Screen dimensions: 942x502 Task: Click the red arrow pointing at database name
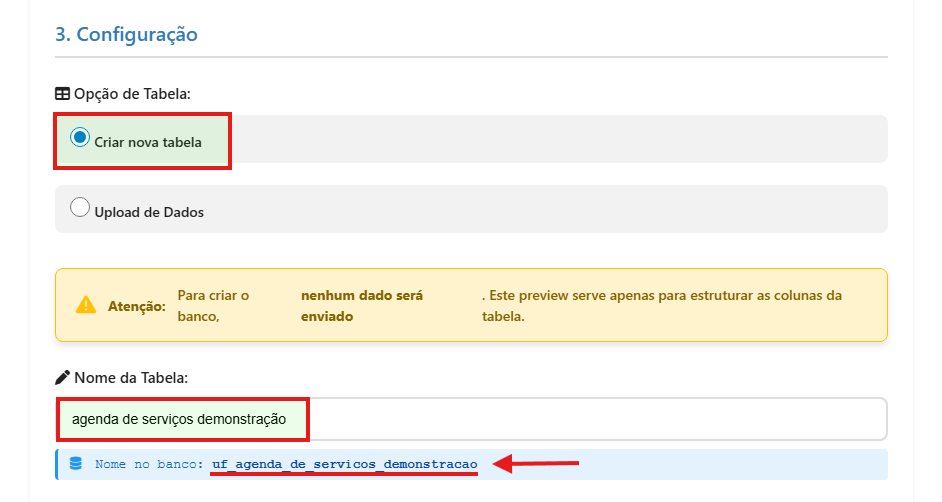pyautogui.click(x=539, y=463)
